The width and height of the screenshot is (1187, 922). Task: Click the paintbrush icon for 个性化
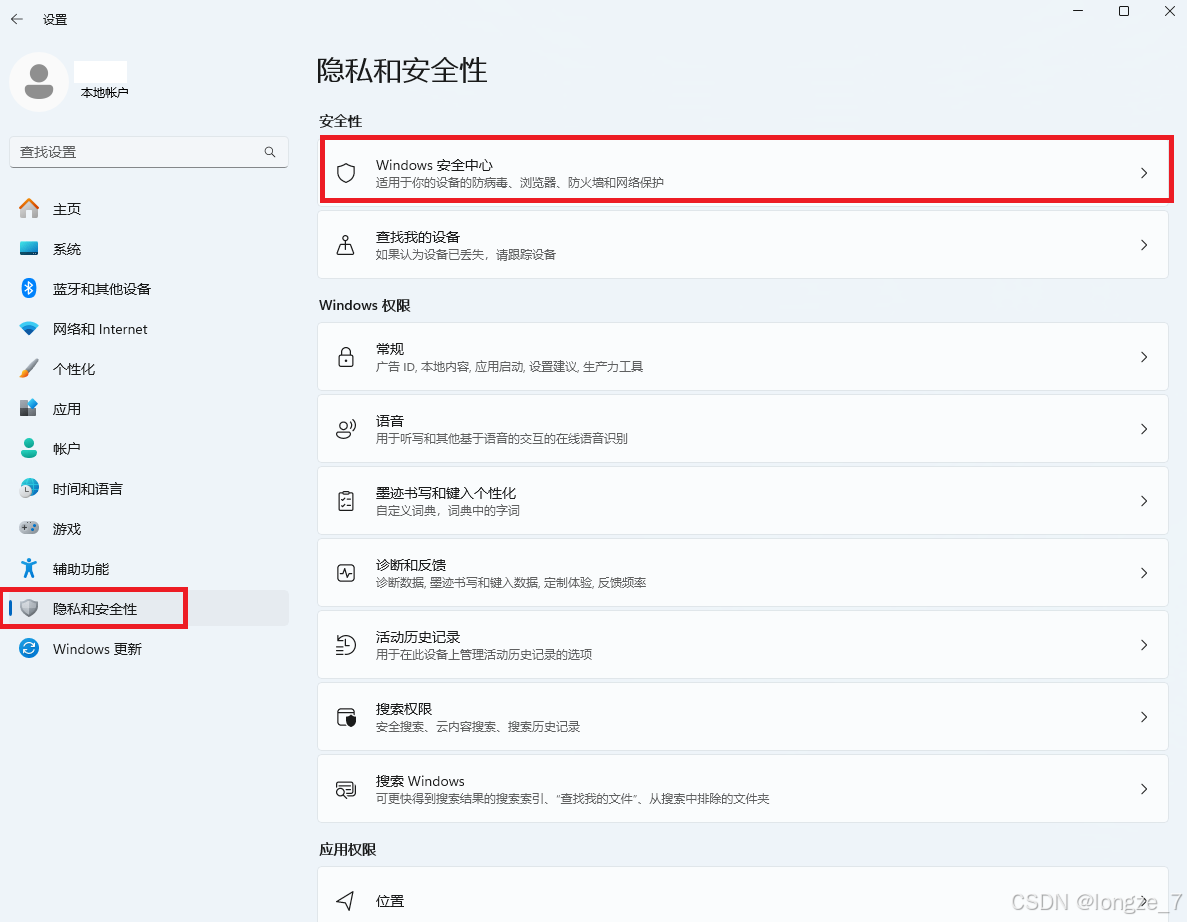[29, 369]
